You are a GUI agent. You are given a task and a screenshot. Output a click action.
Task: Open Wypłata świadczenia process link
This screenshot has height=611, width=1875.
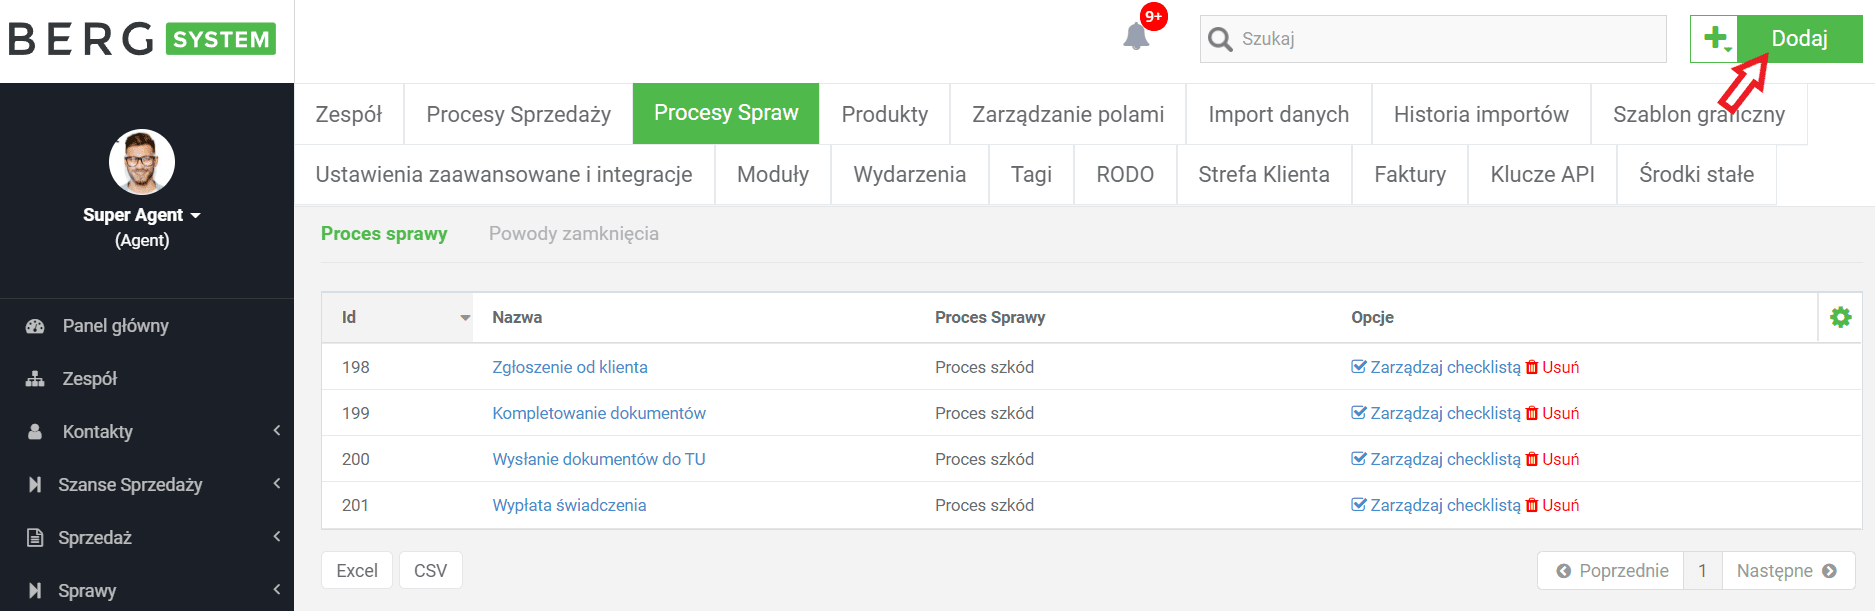(x=569, y=505)
